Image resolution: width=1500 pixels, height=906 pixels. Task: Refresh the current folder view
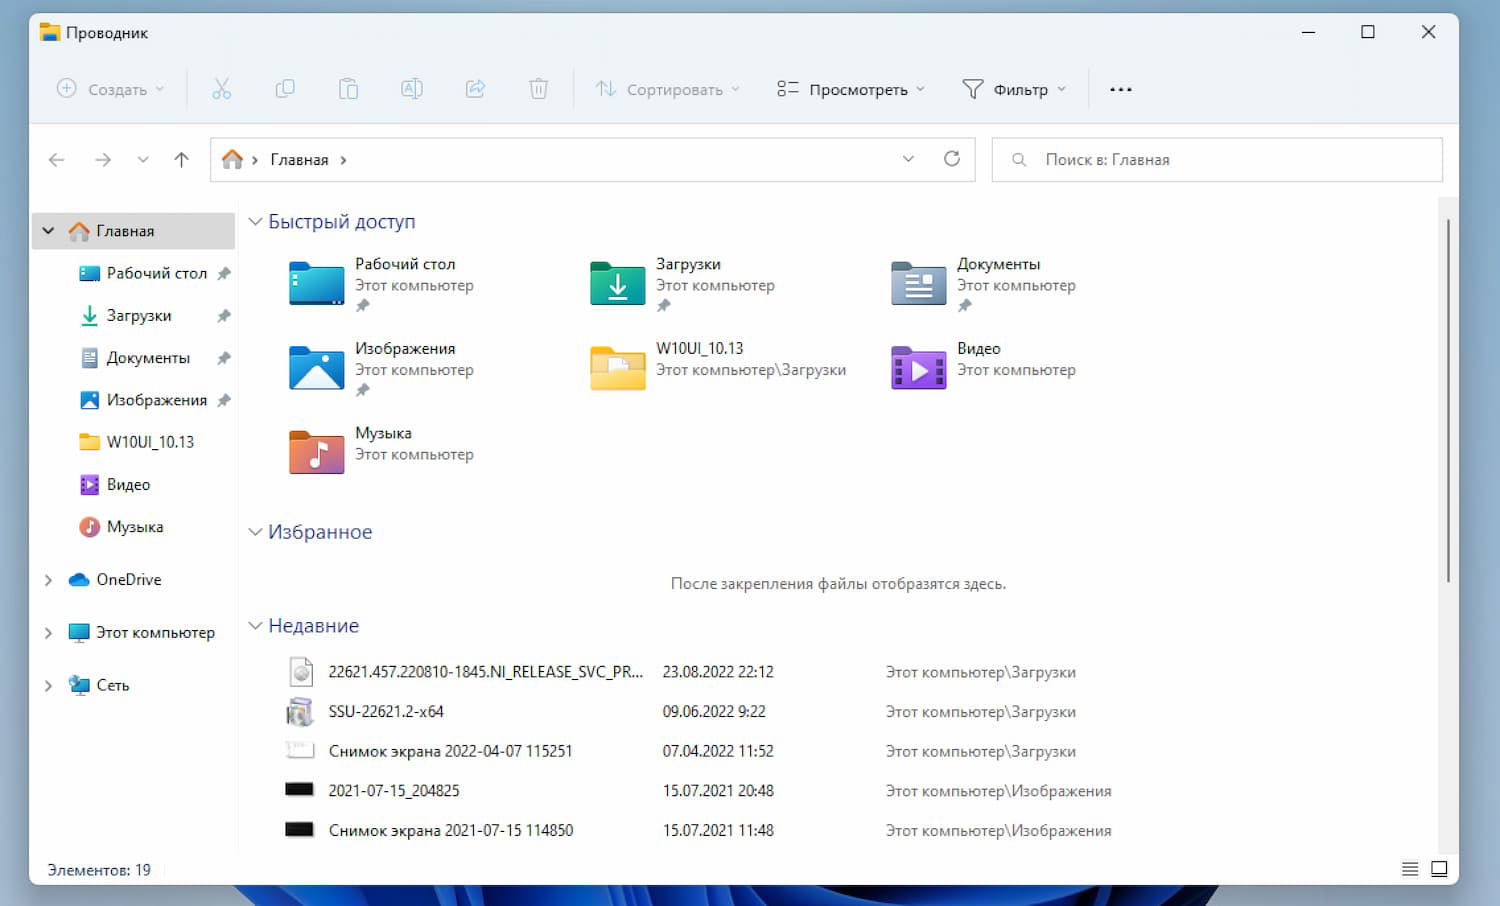point(952,159)
